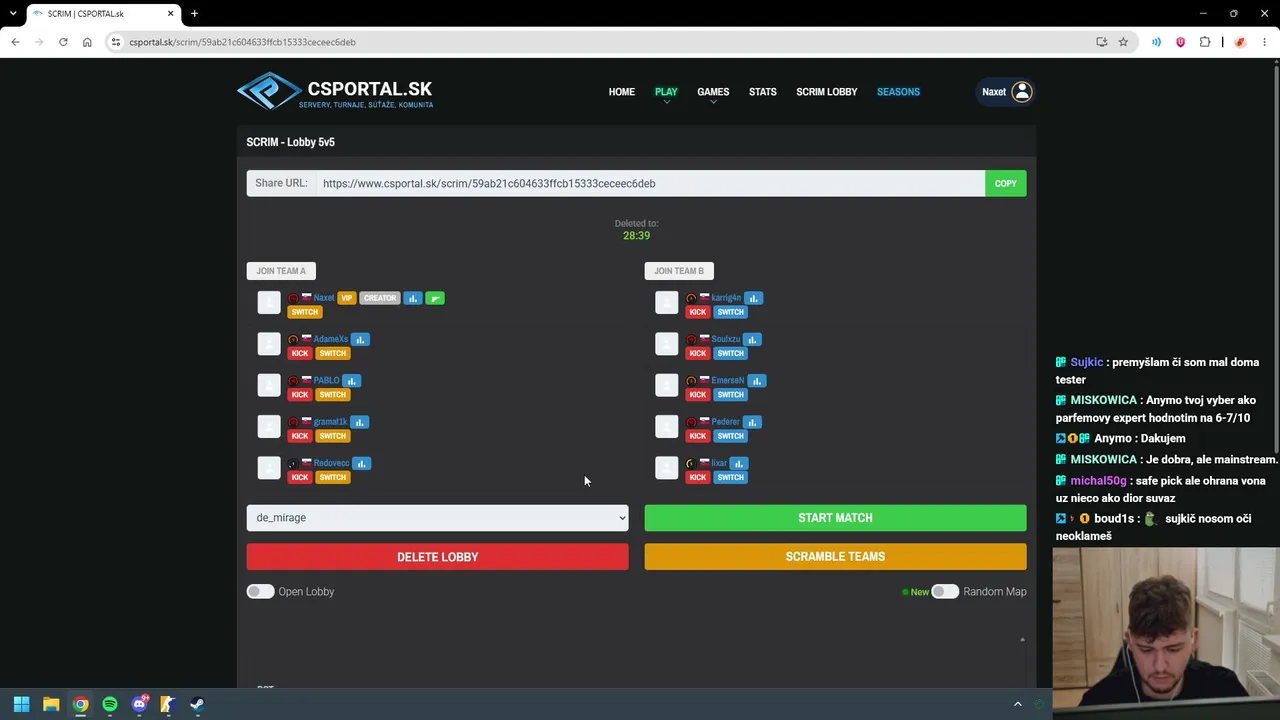Open player name link gramat1k
This screenshot has height=720, width=1280.
pyautogui.click(x=331, y=422)
